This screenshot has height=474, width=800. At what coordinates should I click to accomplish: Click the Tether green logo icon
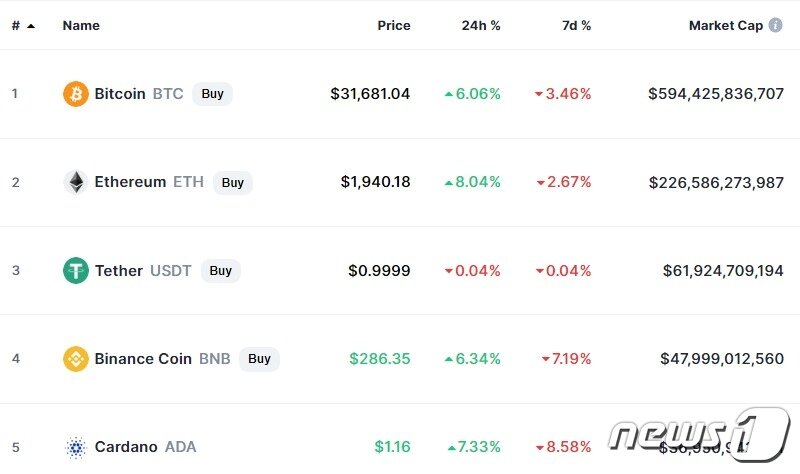coord(76,270)
